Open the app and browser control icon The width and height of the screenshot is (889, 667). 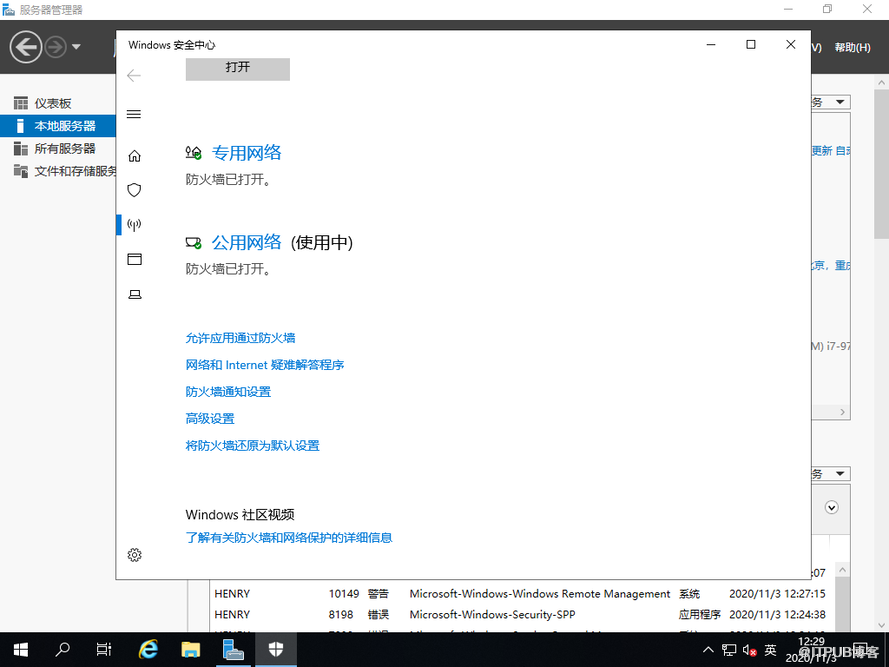tap(135, 259)
